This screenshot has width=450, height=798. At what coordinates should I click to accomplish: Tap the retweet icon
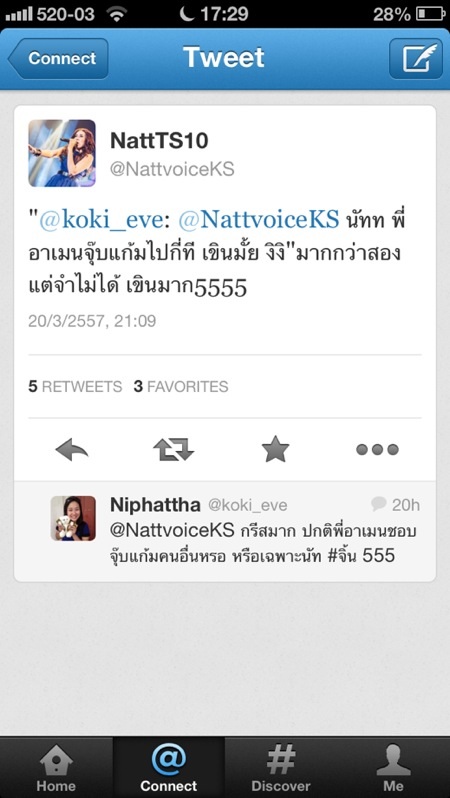click(x=174, y=450)
